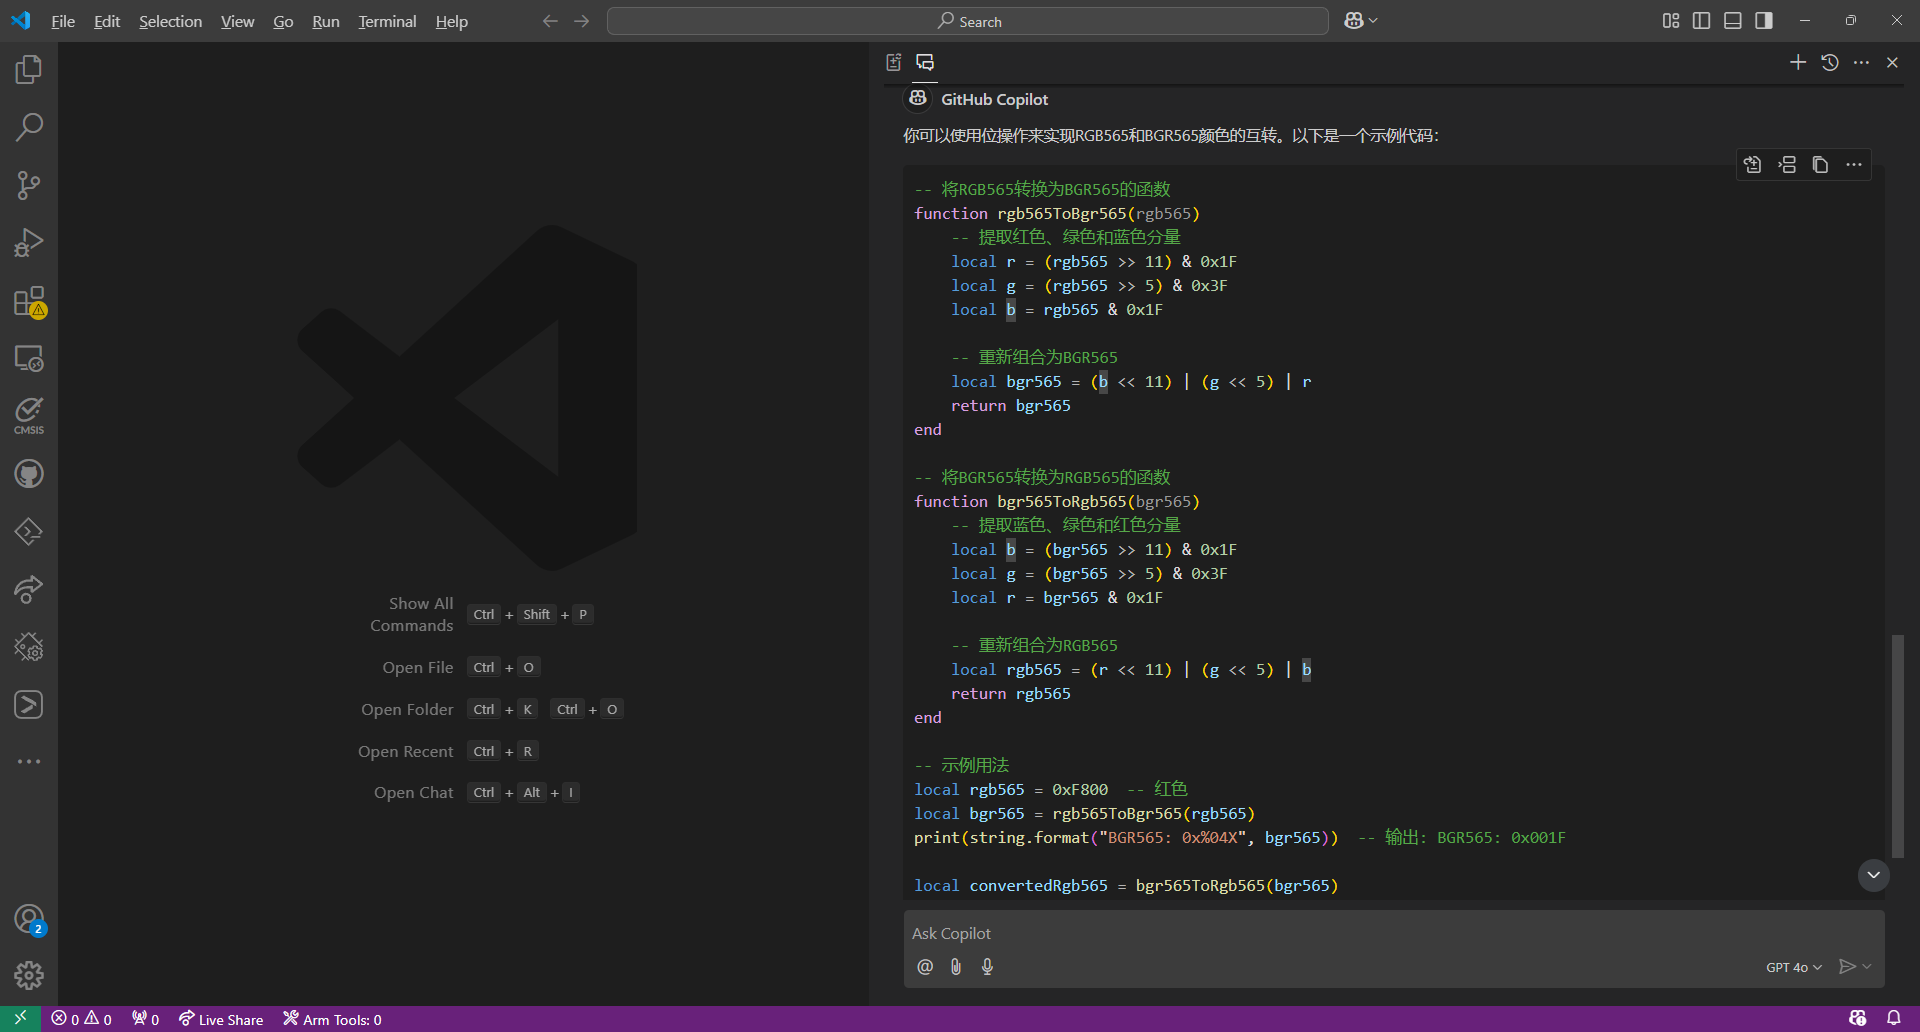Image resolution: width=1920 pixels, height=1032 pixels.
Task: Open Copilot dropdown in title bar
Action: (1360, 21)
